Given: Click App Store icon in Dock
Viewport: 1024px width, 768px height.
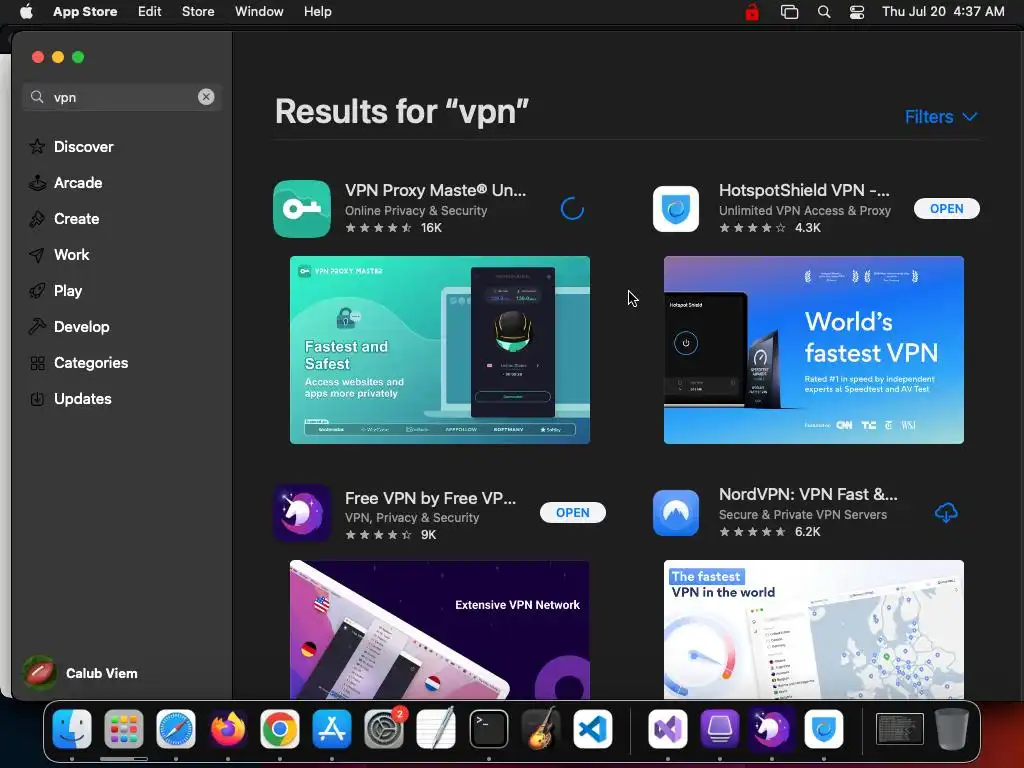Looking at the screenshot, I should [x=332, y=729].
